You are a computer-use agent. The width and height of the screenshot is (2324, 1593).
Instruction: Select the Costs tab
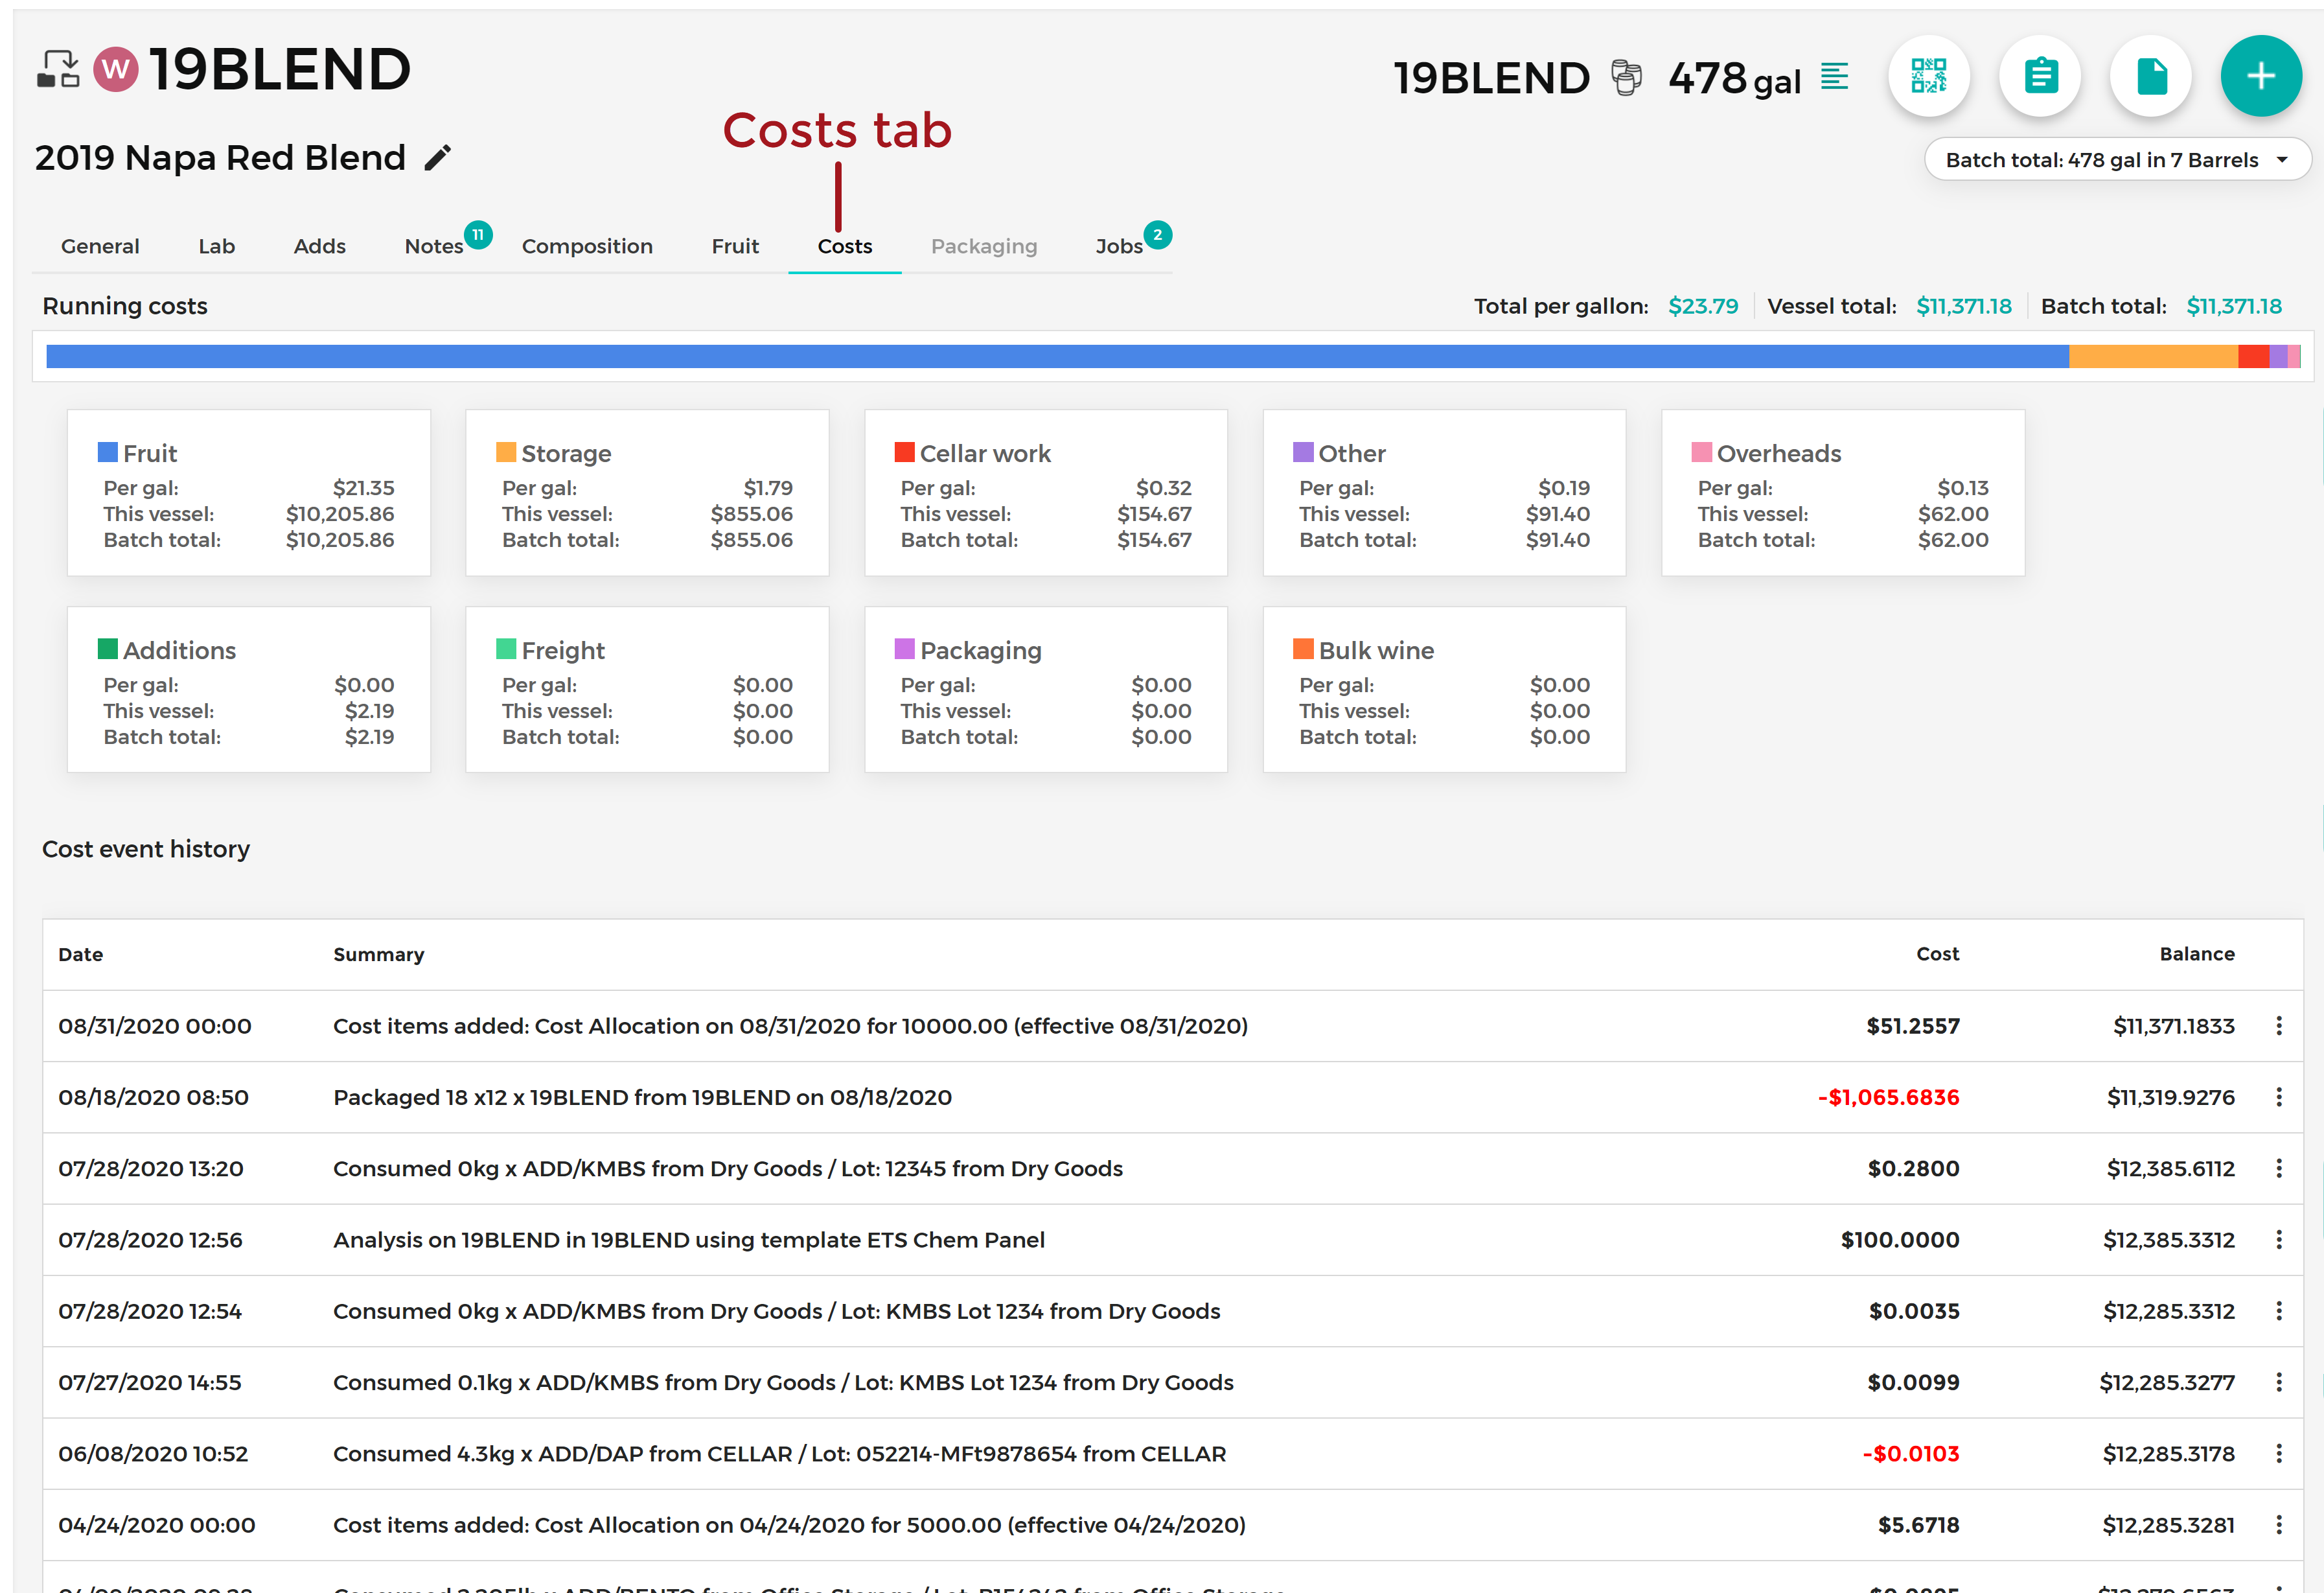[x=845, y=246]
